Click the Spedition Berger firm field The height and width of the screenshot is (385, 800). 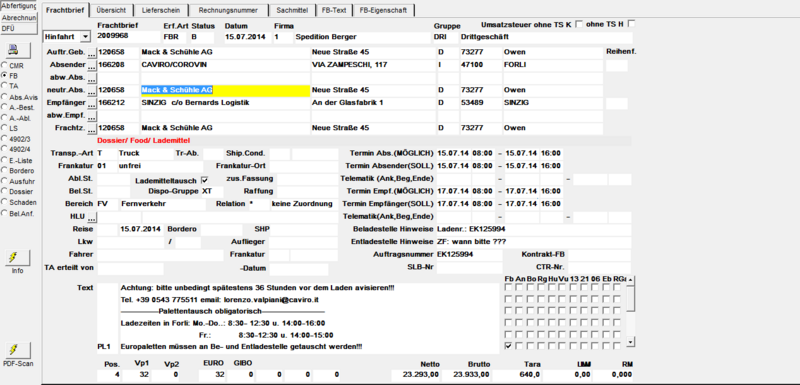(x=362, y=37)
